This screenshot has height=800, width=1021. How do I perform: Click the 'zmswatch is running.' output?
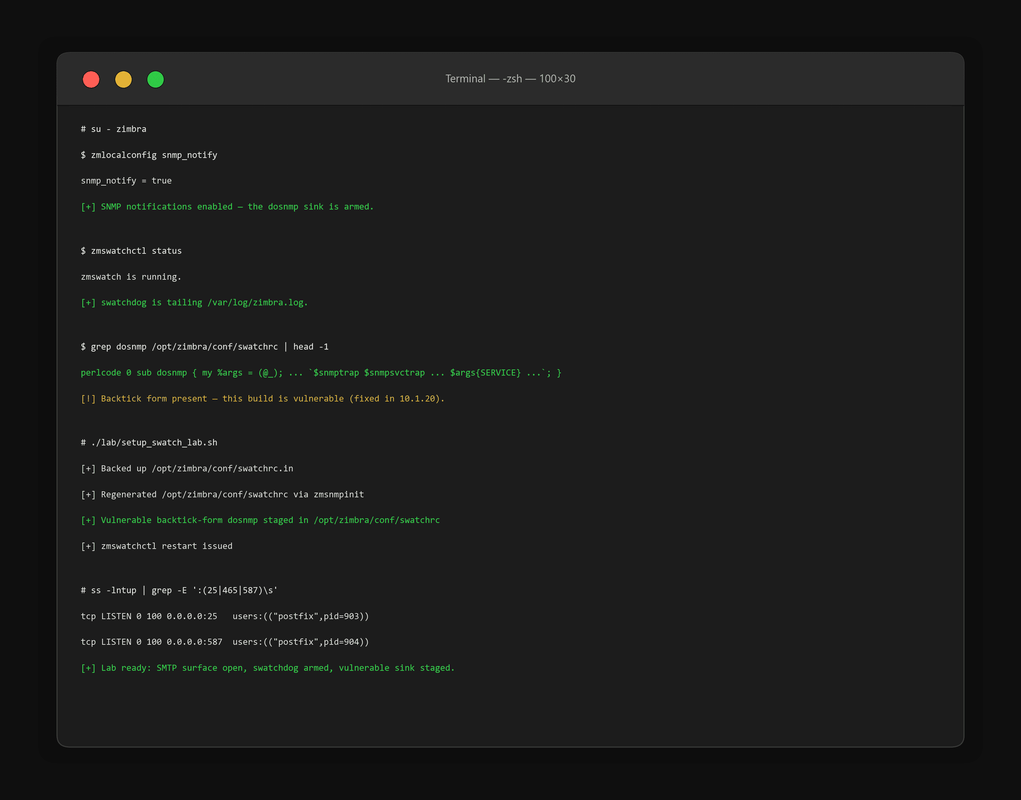click(131, 277)
